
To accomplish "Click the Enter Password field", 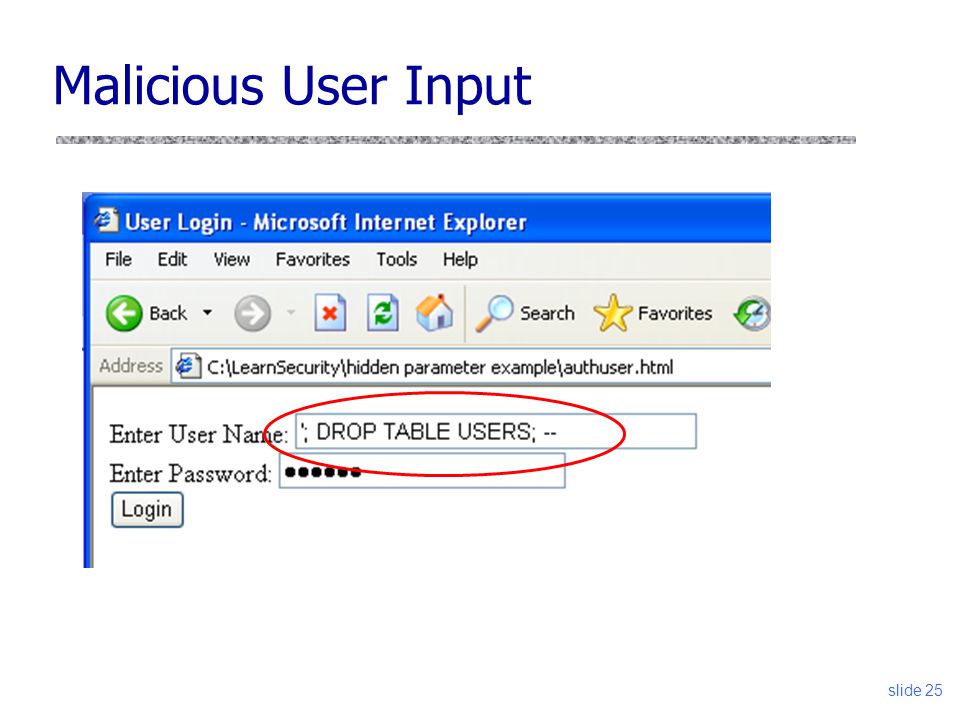I will coord(422,471).
